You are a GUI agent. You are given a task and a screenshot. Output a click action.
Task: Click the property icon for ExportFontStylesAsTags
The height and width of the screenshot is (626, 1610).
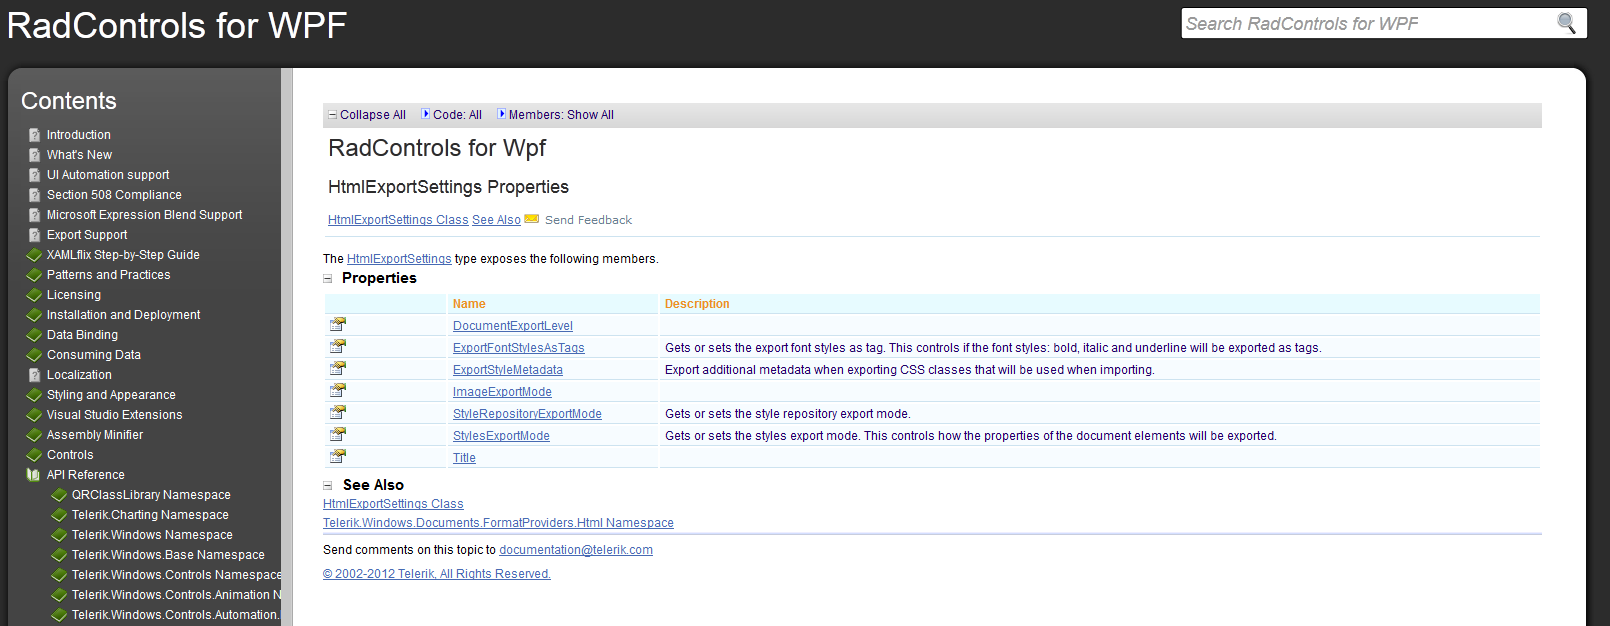338,346
